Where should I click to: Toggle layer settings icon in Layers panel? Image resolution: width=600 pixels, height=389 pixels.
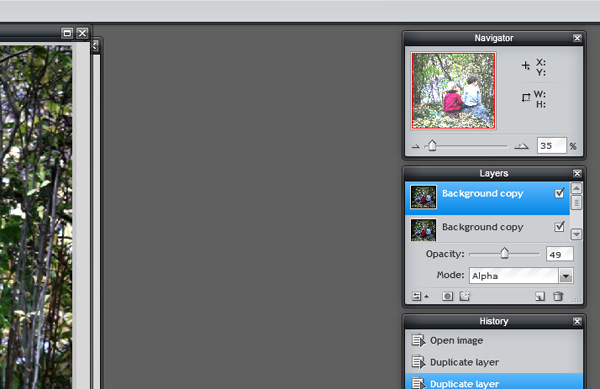tap(416, 296)
